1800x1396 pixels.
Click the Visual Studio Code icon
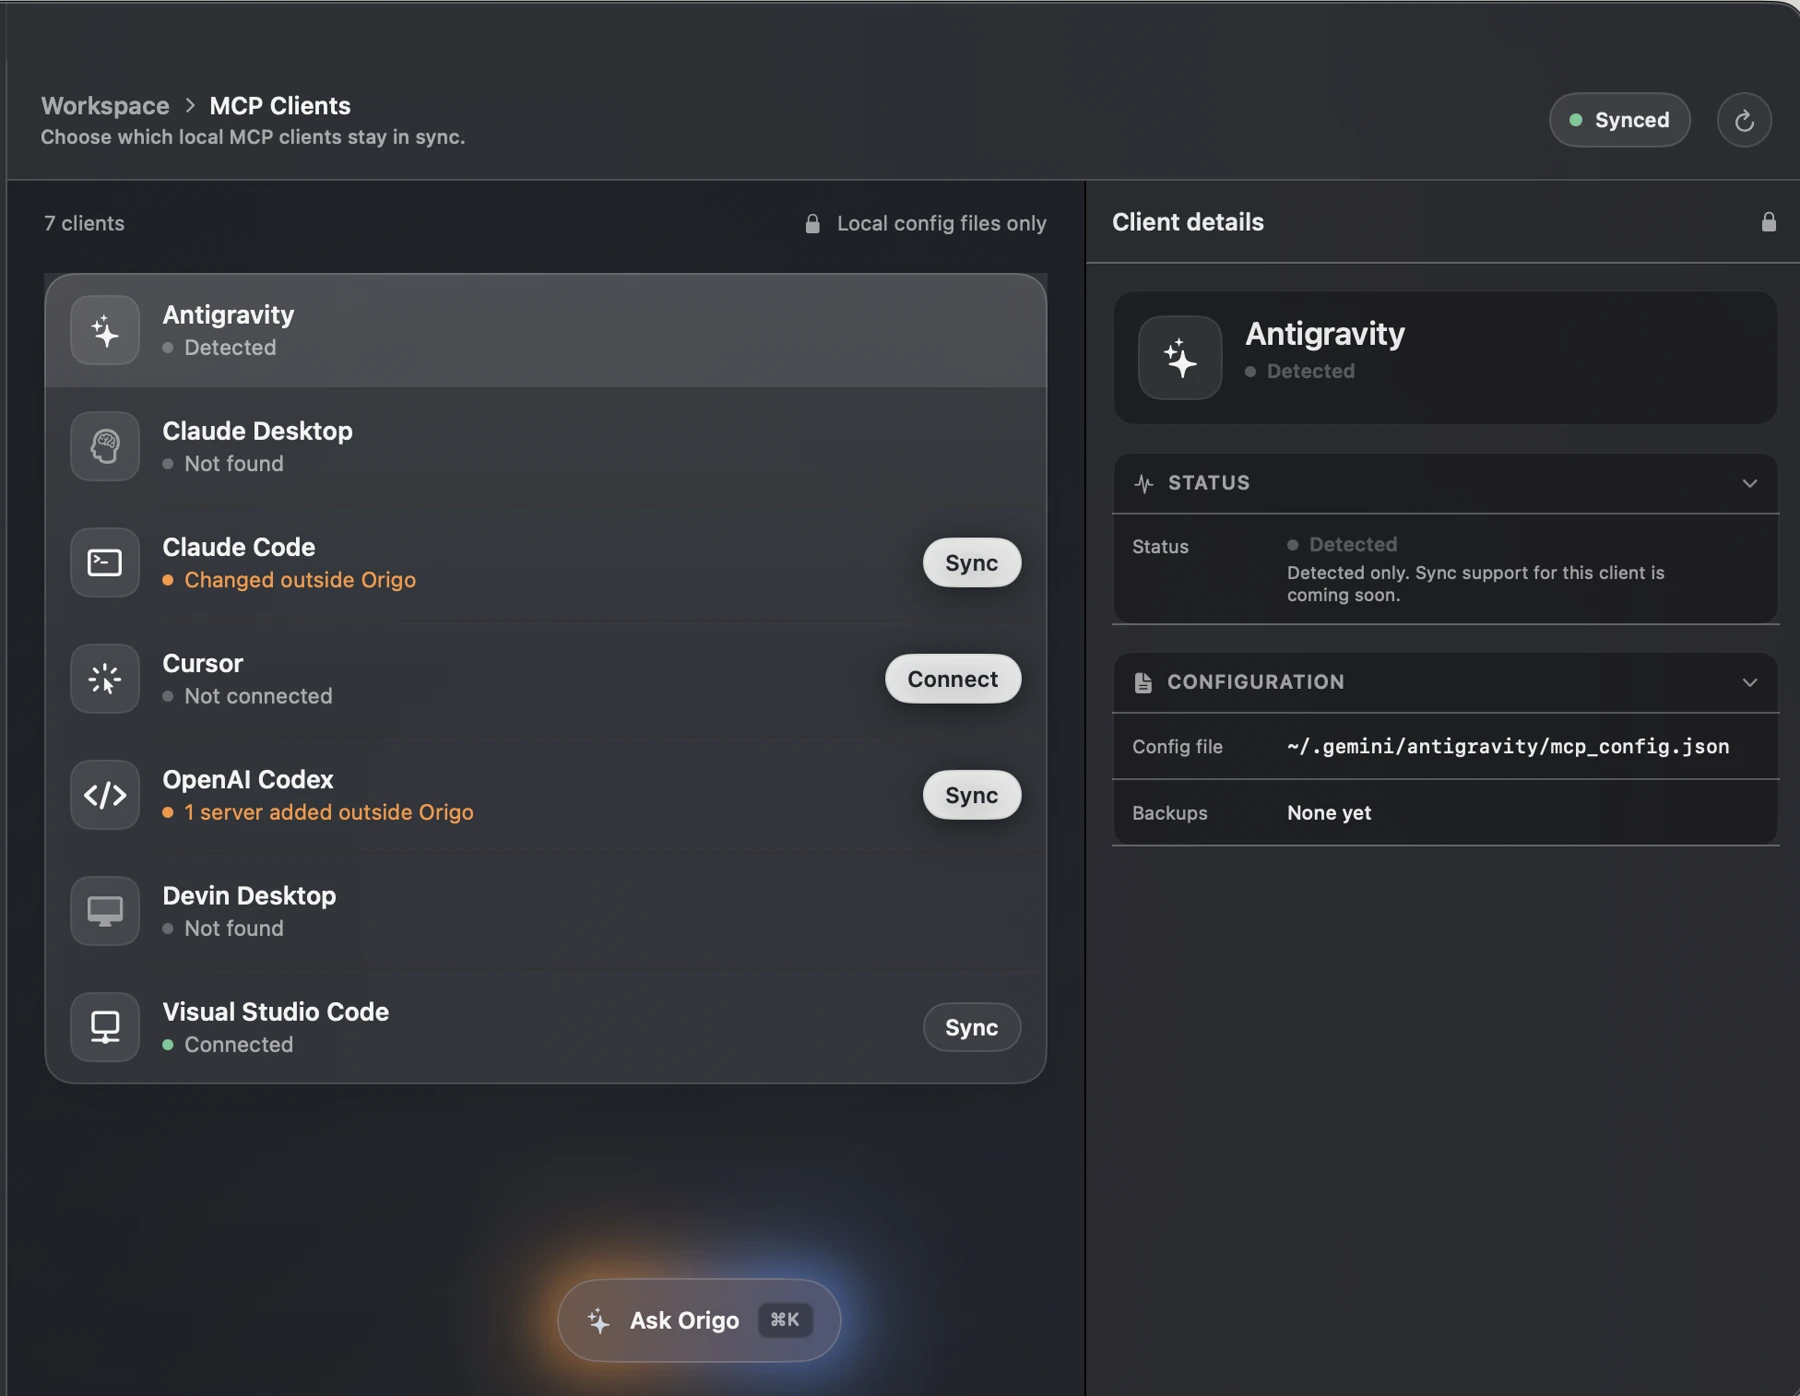[105, 1026]
